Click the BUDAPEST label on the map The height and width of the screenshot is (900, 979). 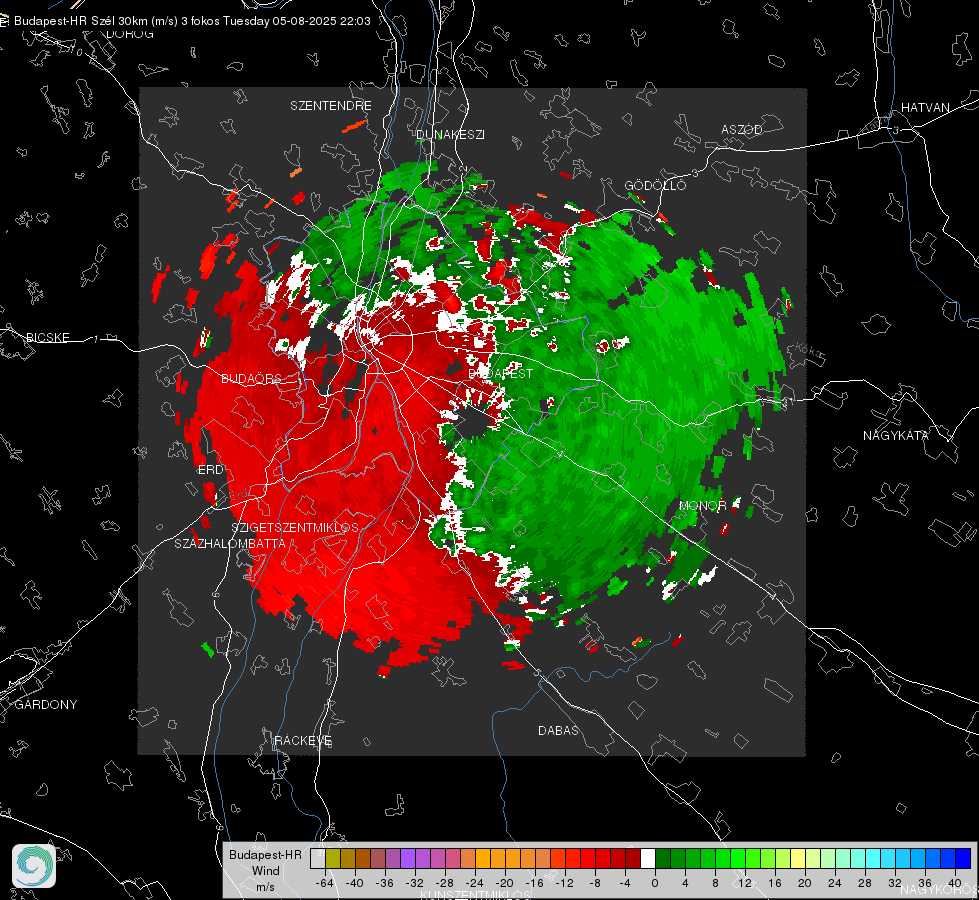point(501,373)
